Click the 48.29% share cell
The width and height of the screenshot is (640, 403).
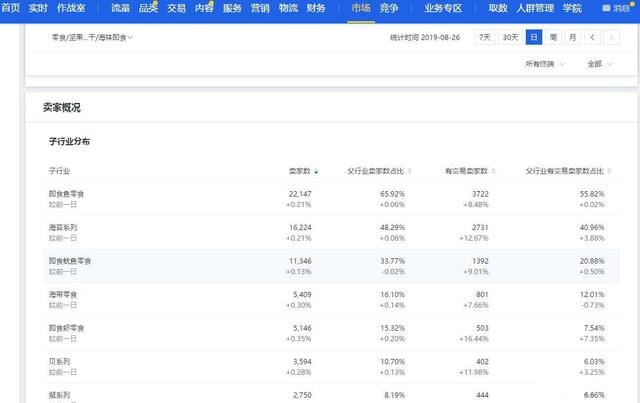pyautogui.click(x=392, y=227)
